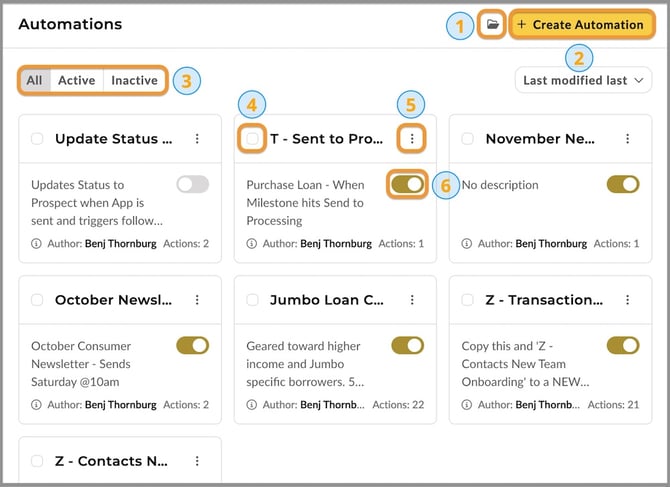Open the Last modified last sort dropdown
The image size is (670, 487).
click(583, 80)
